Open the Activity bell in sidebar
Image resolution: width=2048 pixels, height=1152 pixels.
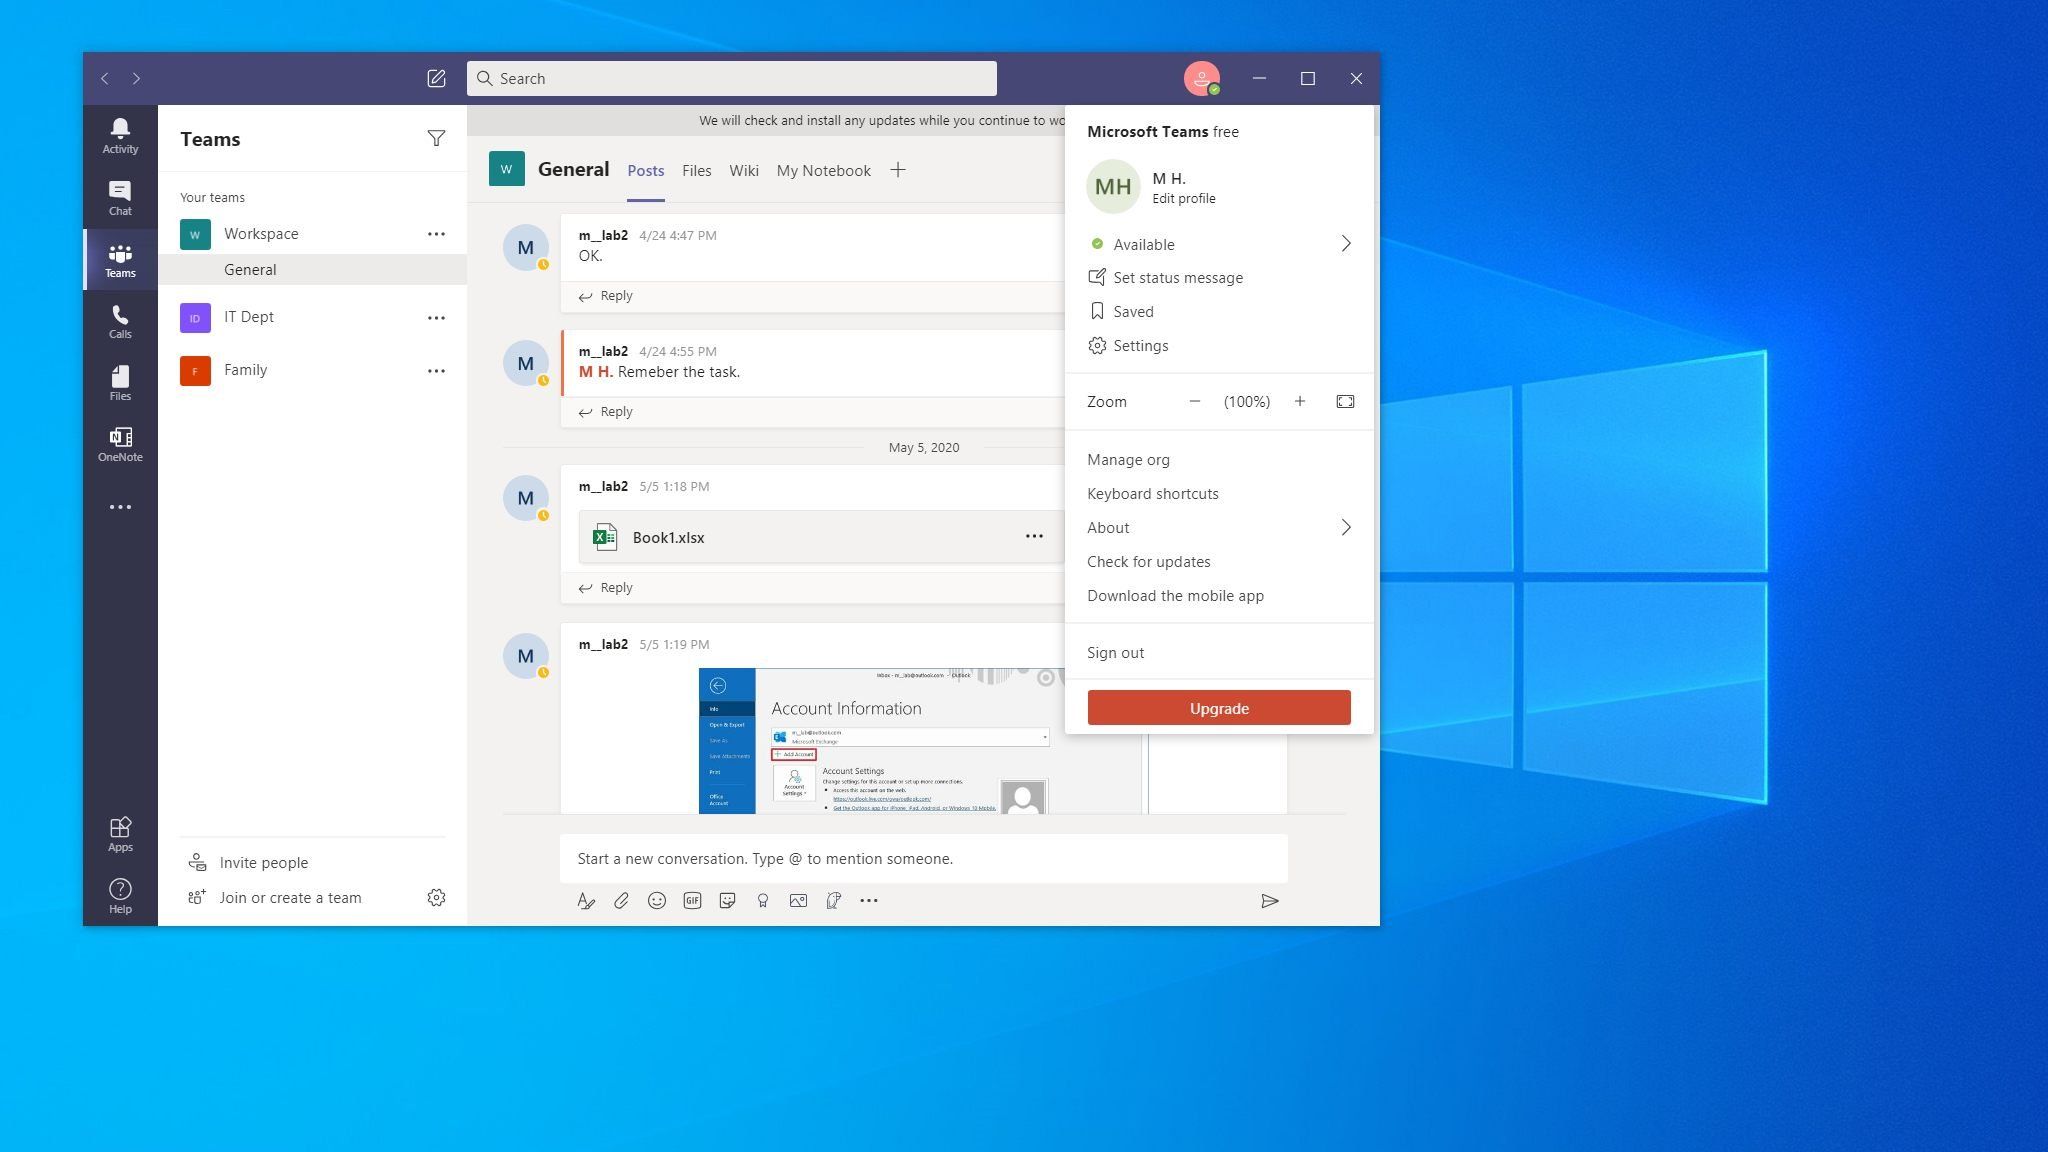pyautogui.click(x=120, y=135)
